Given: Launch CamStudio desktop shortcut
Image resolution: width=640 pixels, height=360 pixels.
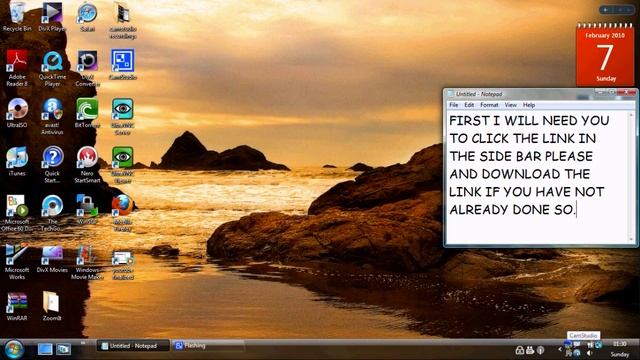Looking at the screenshot, I should (x=122, y=64).
